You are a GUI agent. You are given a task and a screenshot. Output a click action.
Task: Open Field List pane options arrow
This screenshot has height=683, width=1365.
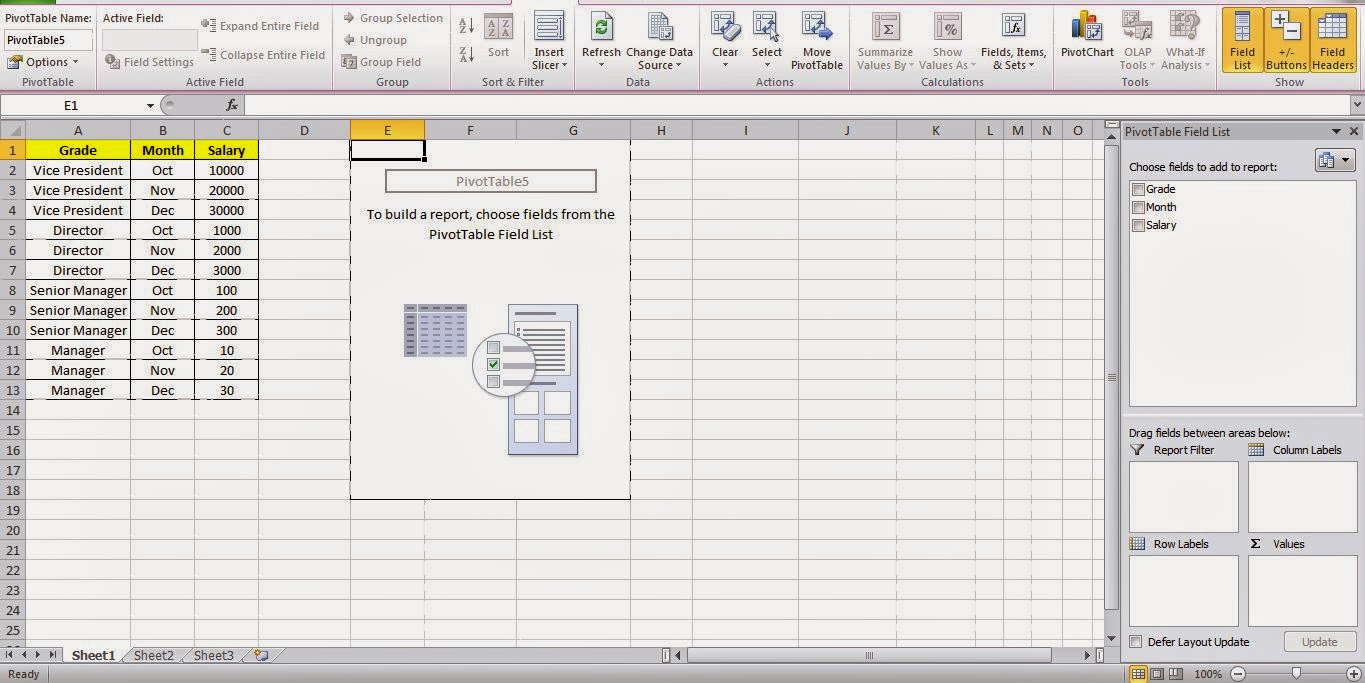tap(1336, 131)
